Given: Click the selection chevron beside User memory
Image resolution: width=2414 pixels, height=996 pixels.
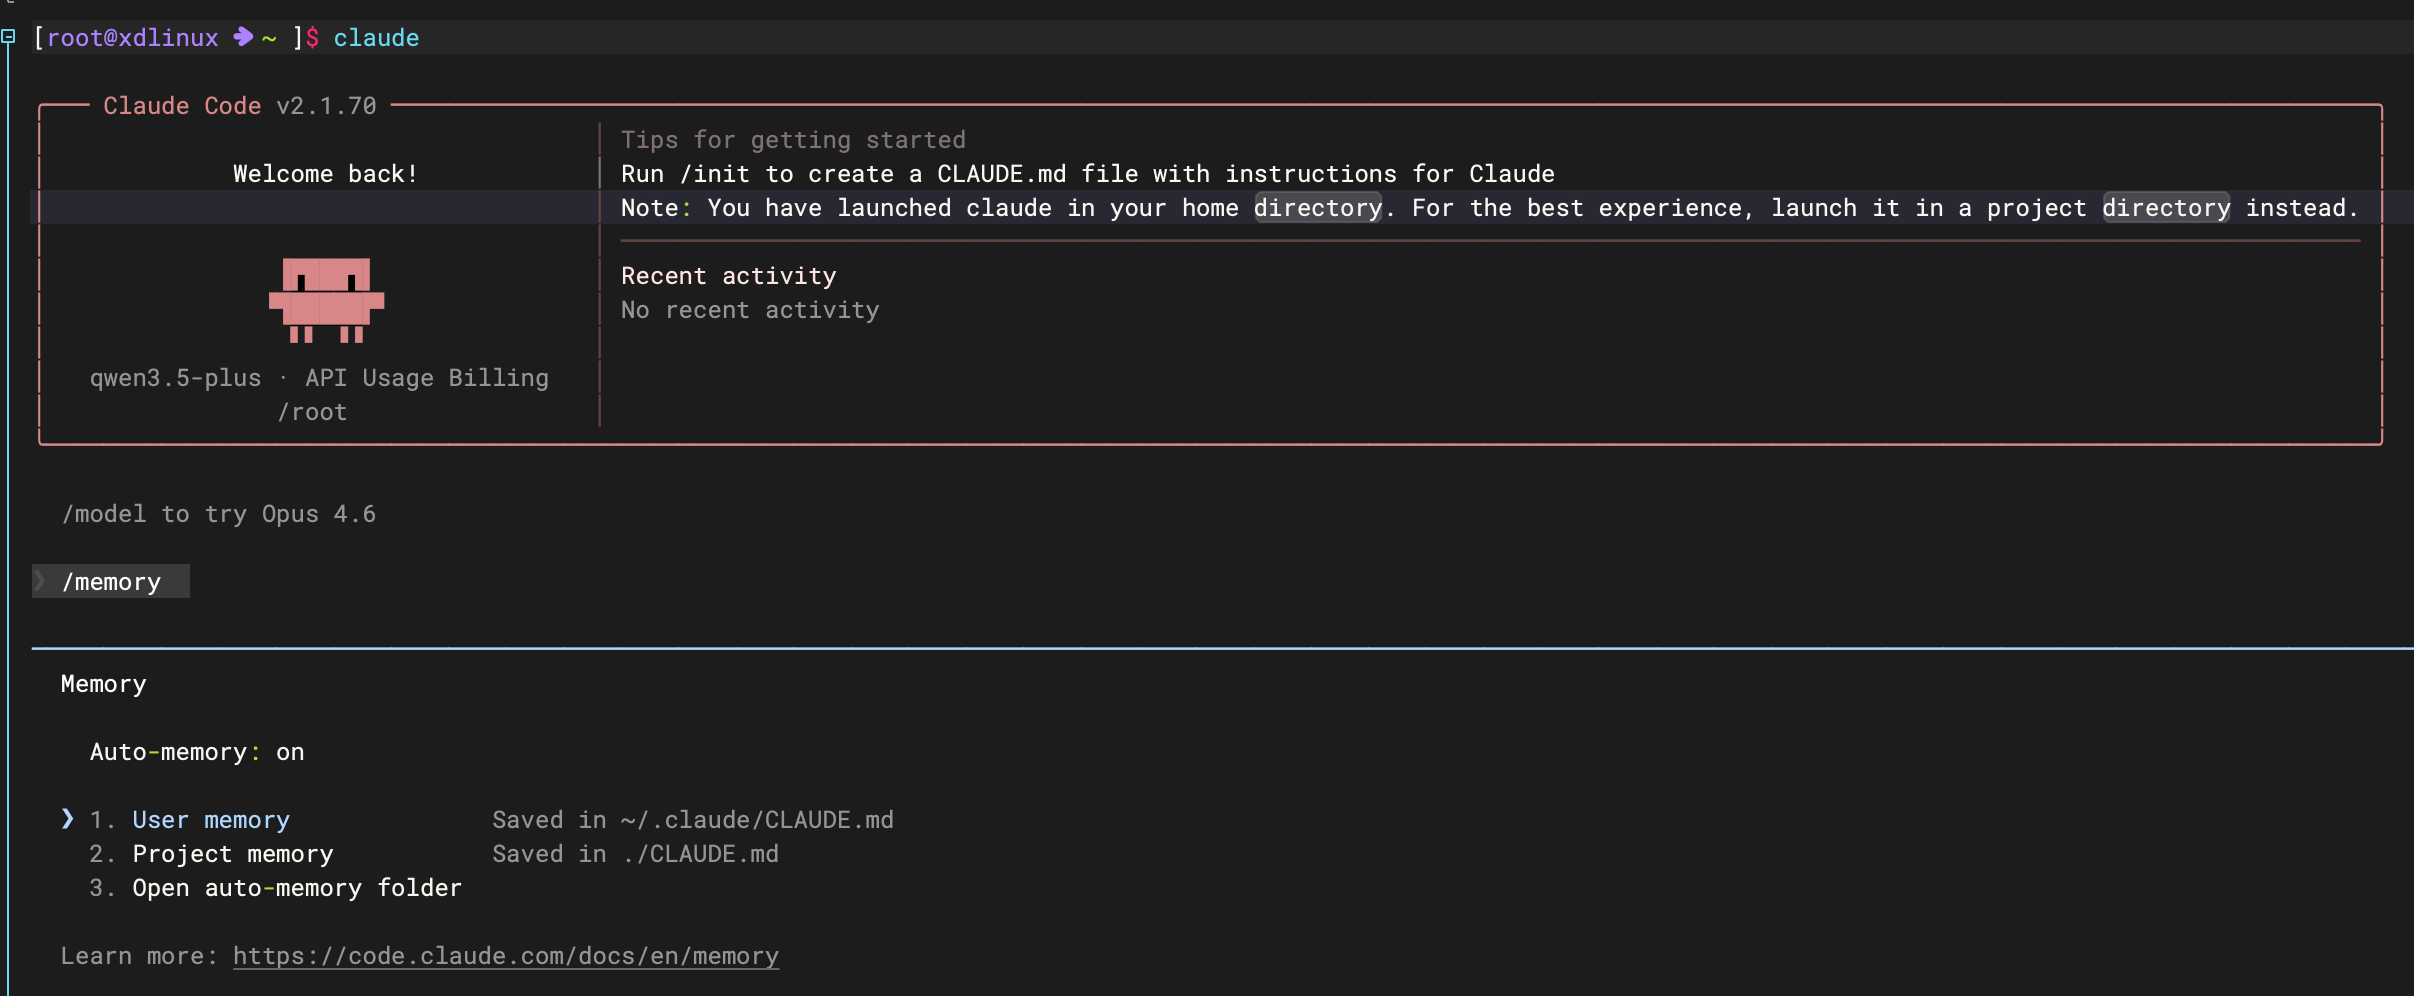Looking at the screenshot, I should tap(67, 819).
